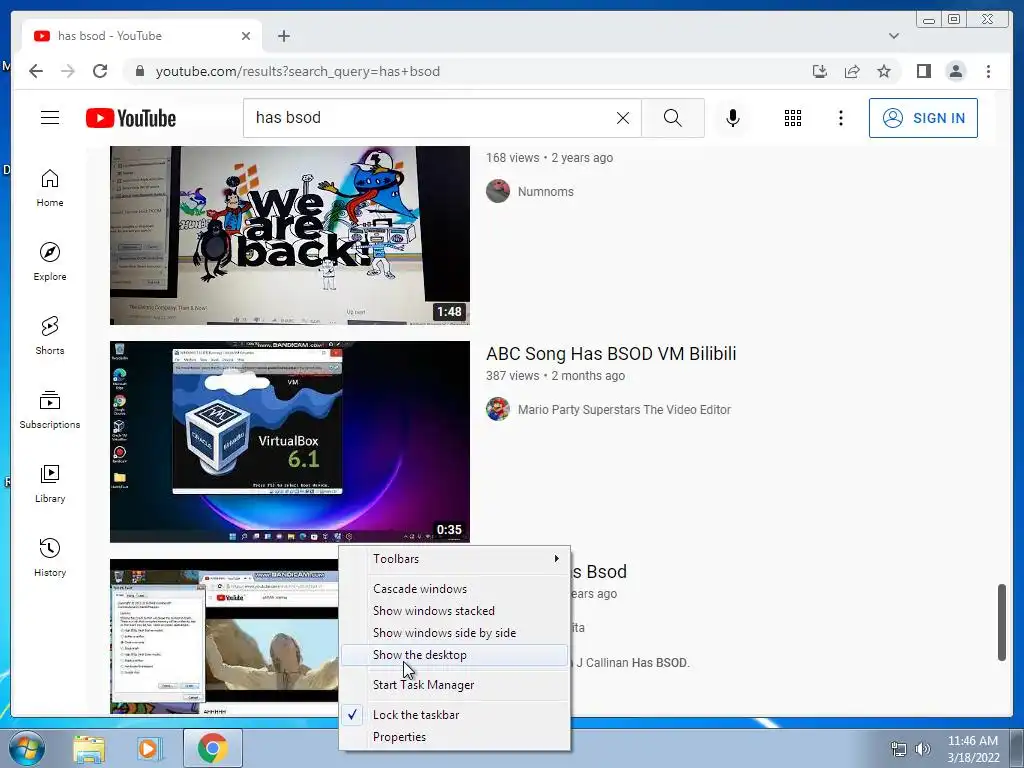Screen dimensions: 1024x768
Task: Open the Chrome profile avatar
Action: point(955,71)
